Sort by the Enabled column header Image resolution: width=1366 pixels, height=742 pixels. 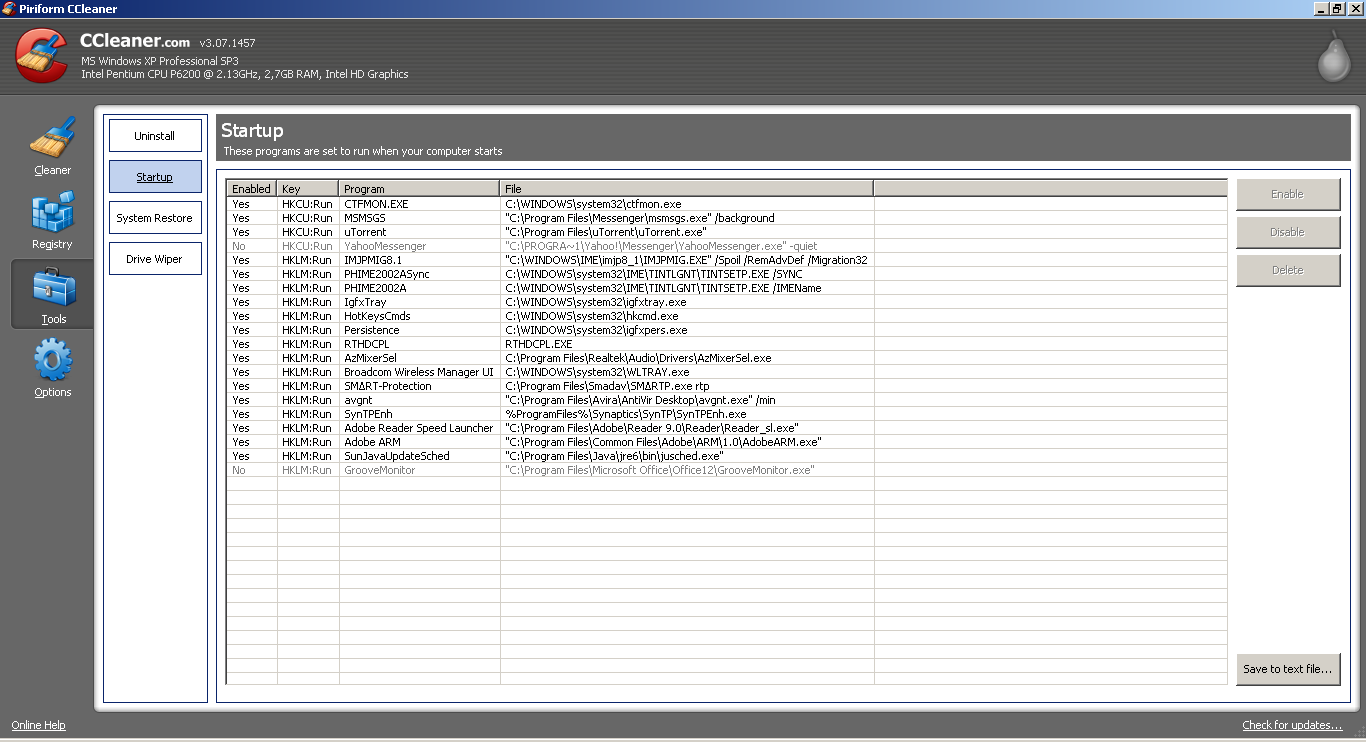(252, 188)
